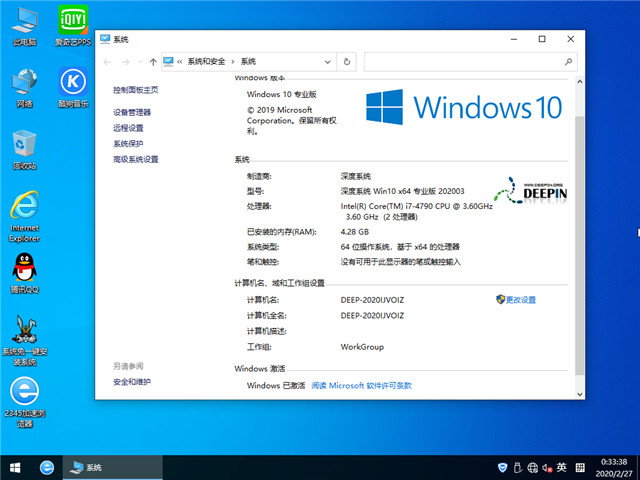The height and width of the screenshot is (480, 640).
Task: Select the 系统和安全 breadcrumb
Action: 207,62
